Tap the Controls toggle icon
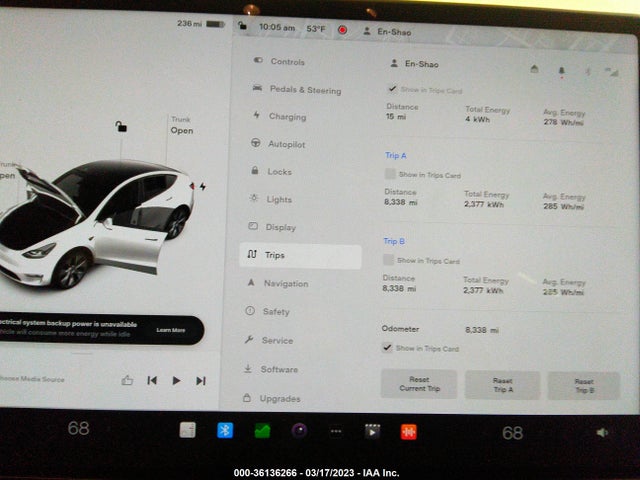The height and width of the screenshot is (480, 640). click(258, 60)
